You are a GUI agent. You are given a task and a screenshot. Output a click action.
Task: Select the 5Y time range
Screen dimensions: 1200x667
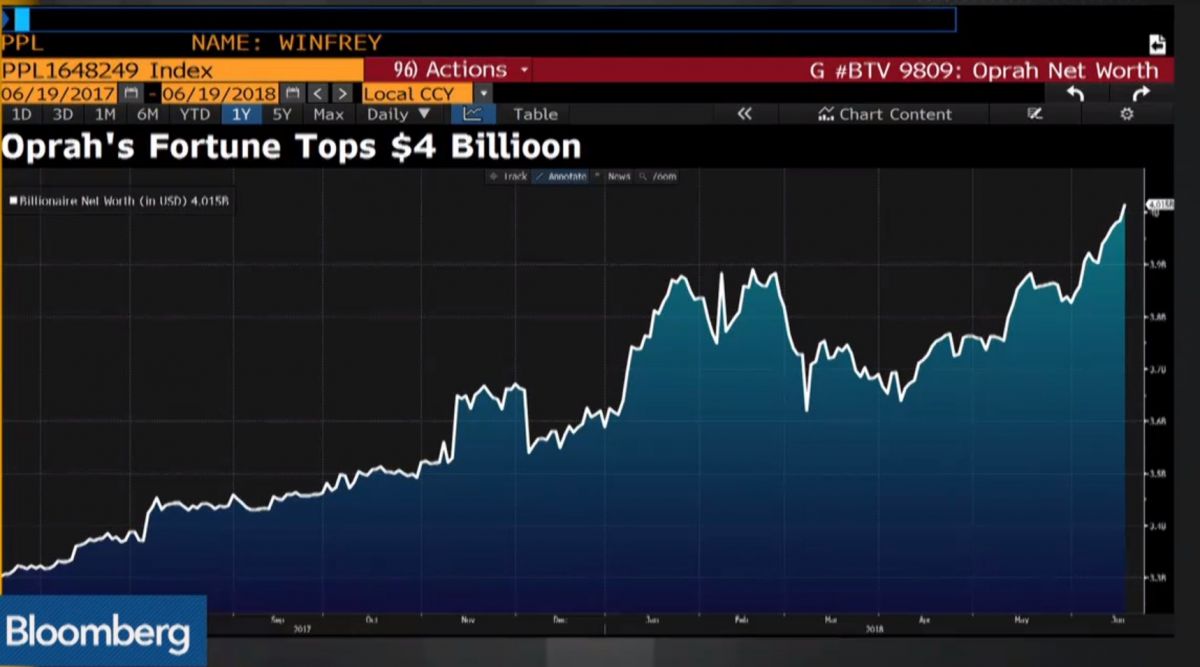(x=282, y=114)
